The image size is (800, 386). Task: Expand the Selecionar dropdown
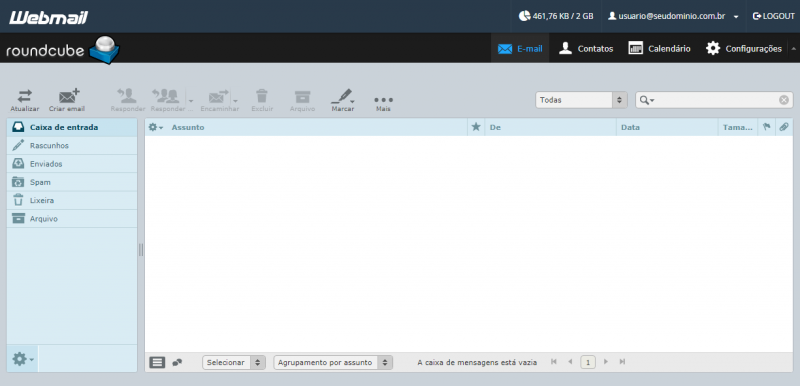(234, 363)
